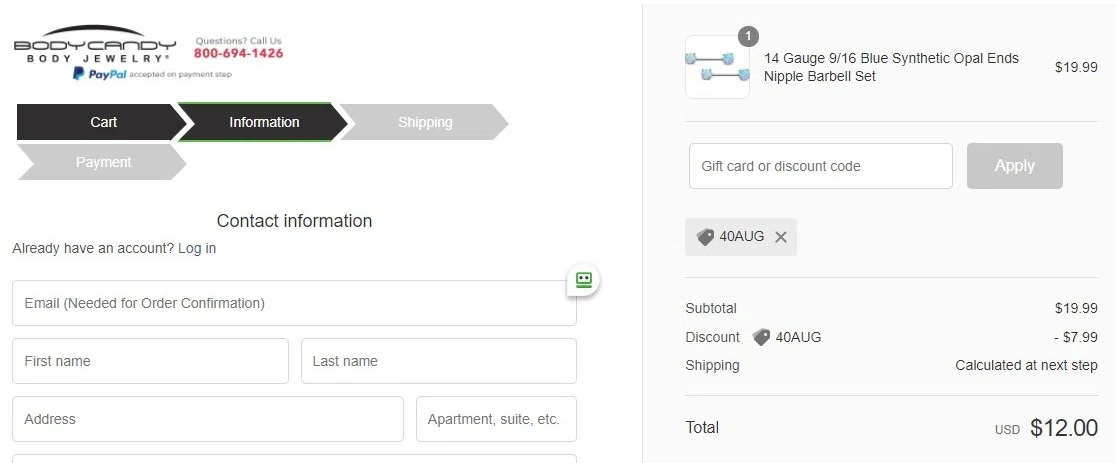
Task: Go back to the Cart step
Action: pos(102,122)
